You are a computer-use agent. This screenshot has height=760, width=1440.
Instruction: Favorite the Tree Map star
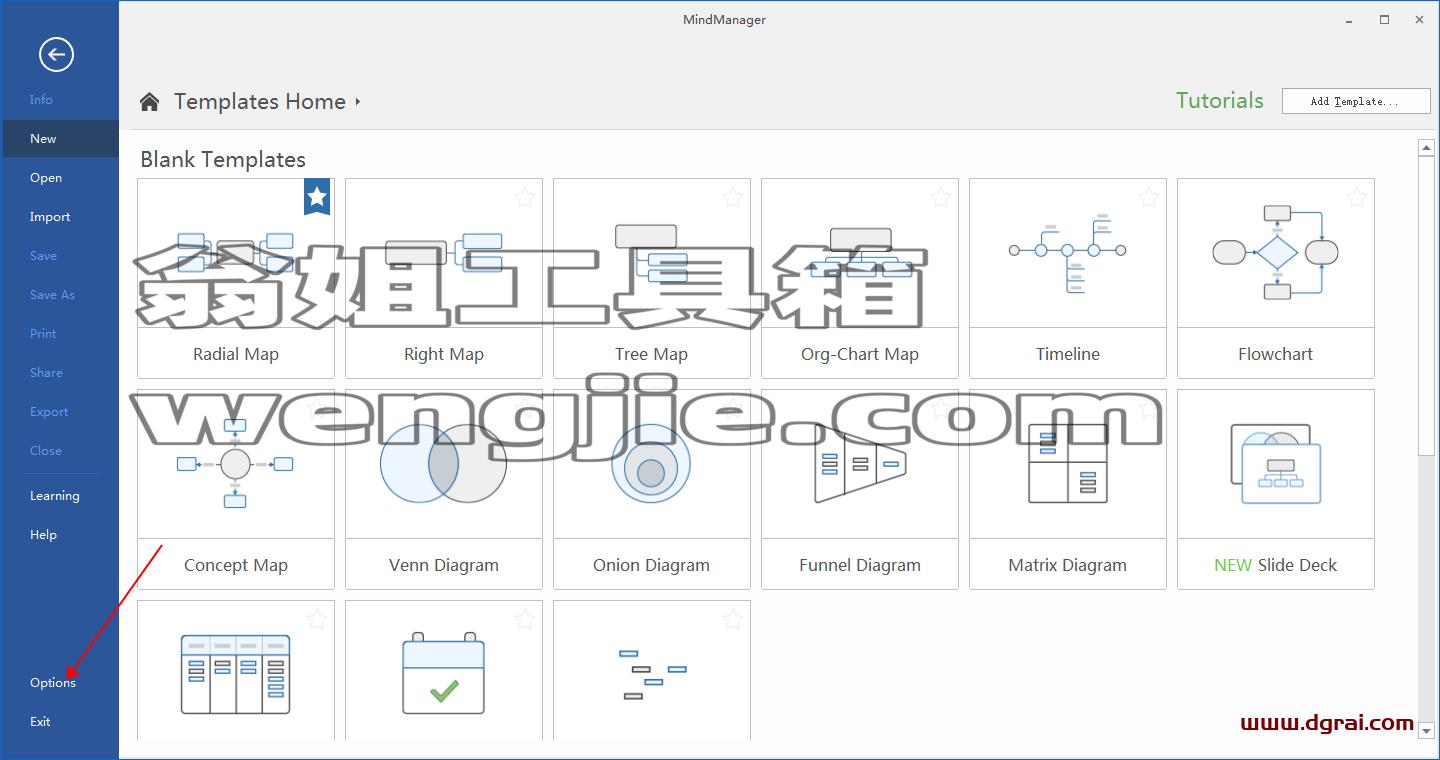(x=733, y=197)
